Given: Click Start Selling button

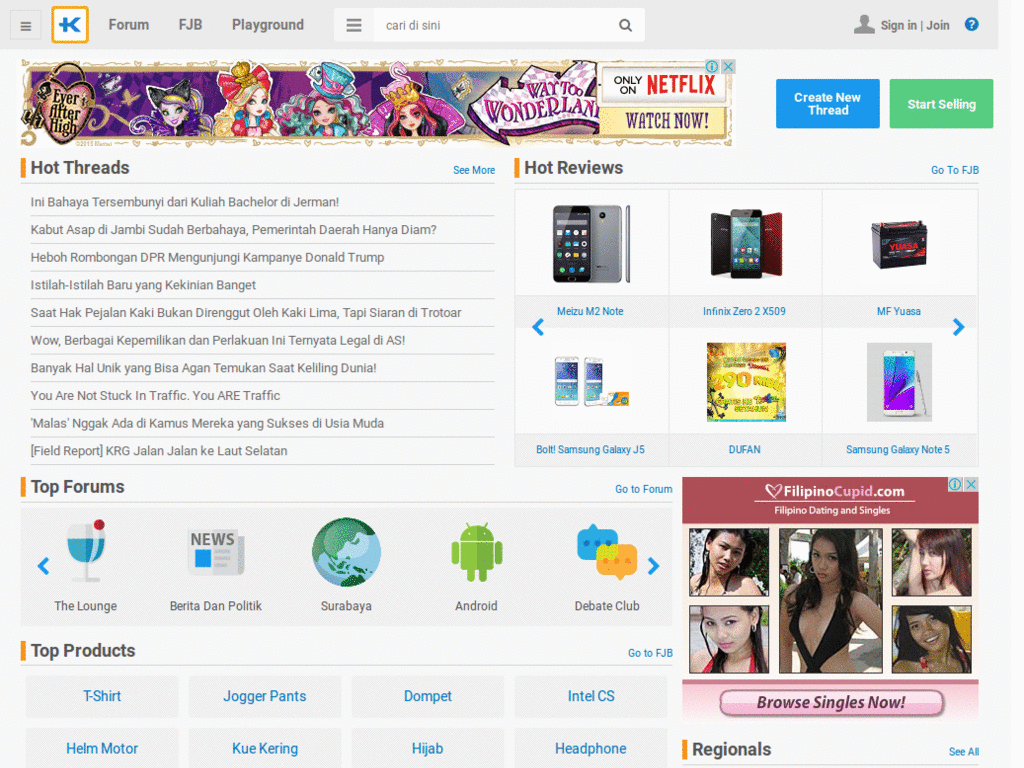Looking at the screenshot, I should tap(941, 104).
